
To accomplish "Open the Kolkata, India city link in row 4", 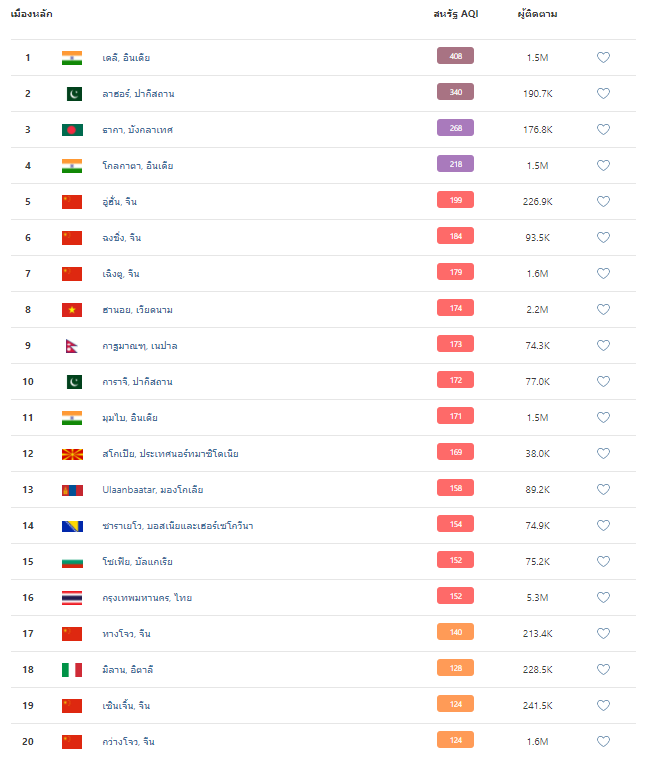I will (x=137, y=166).
